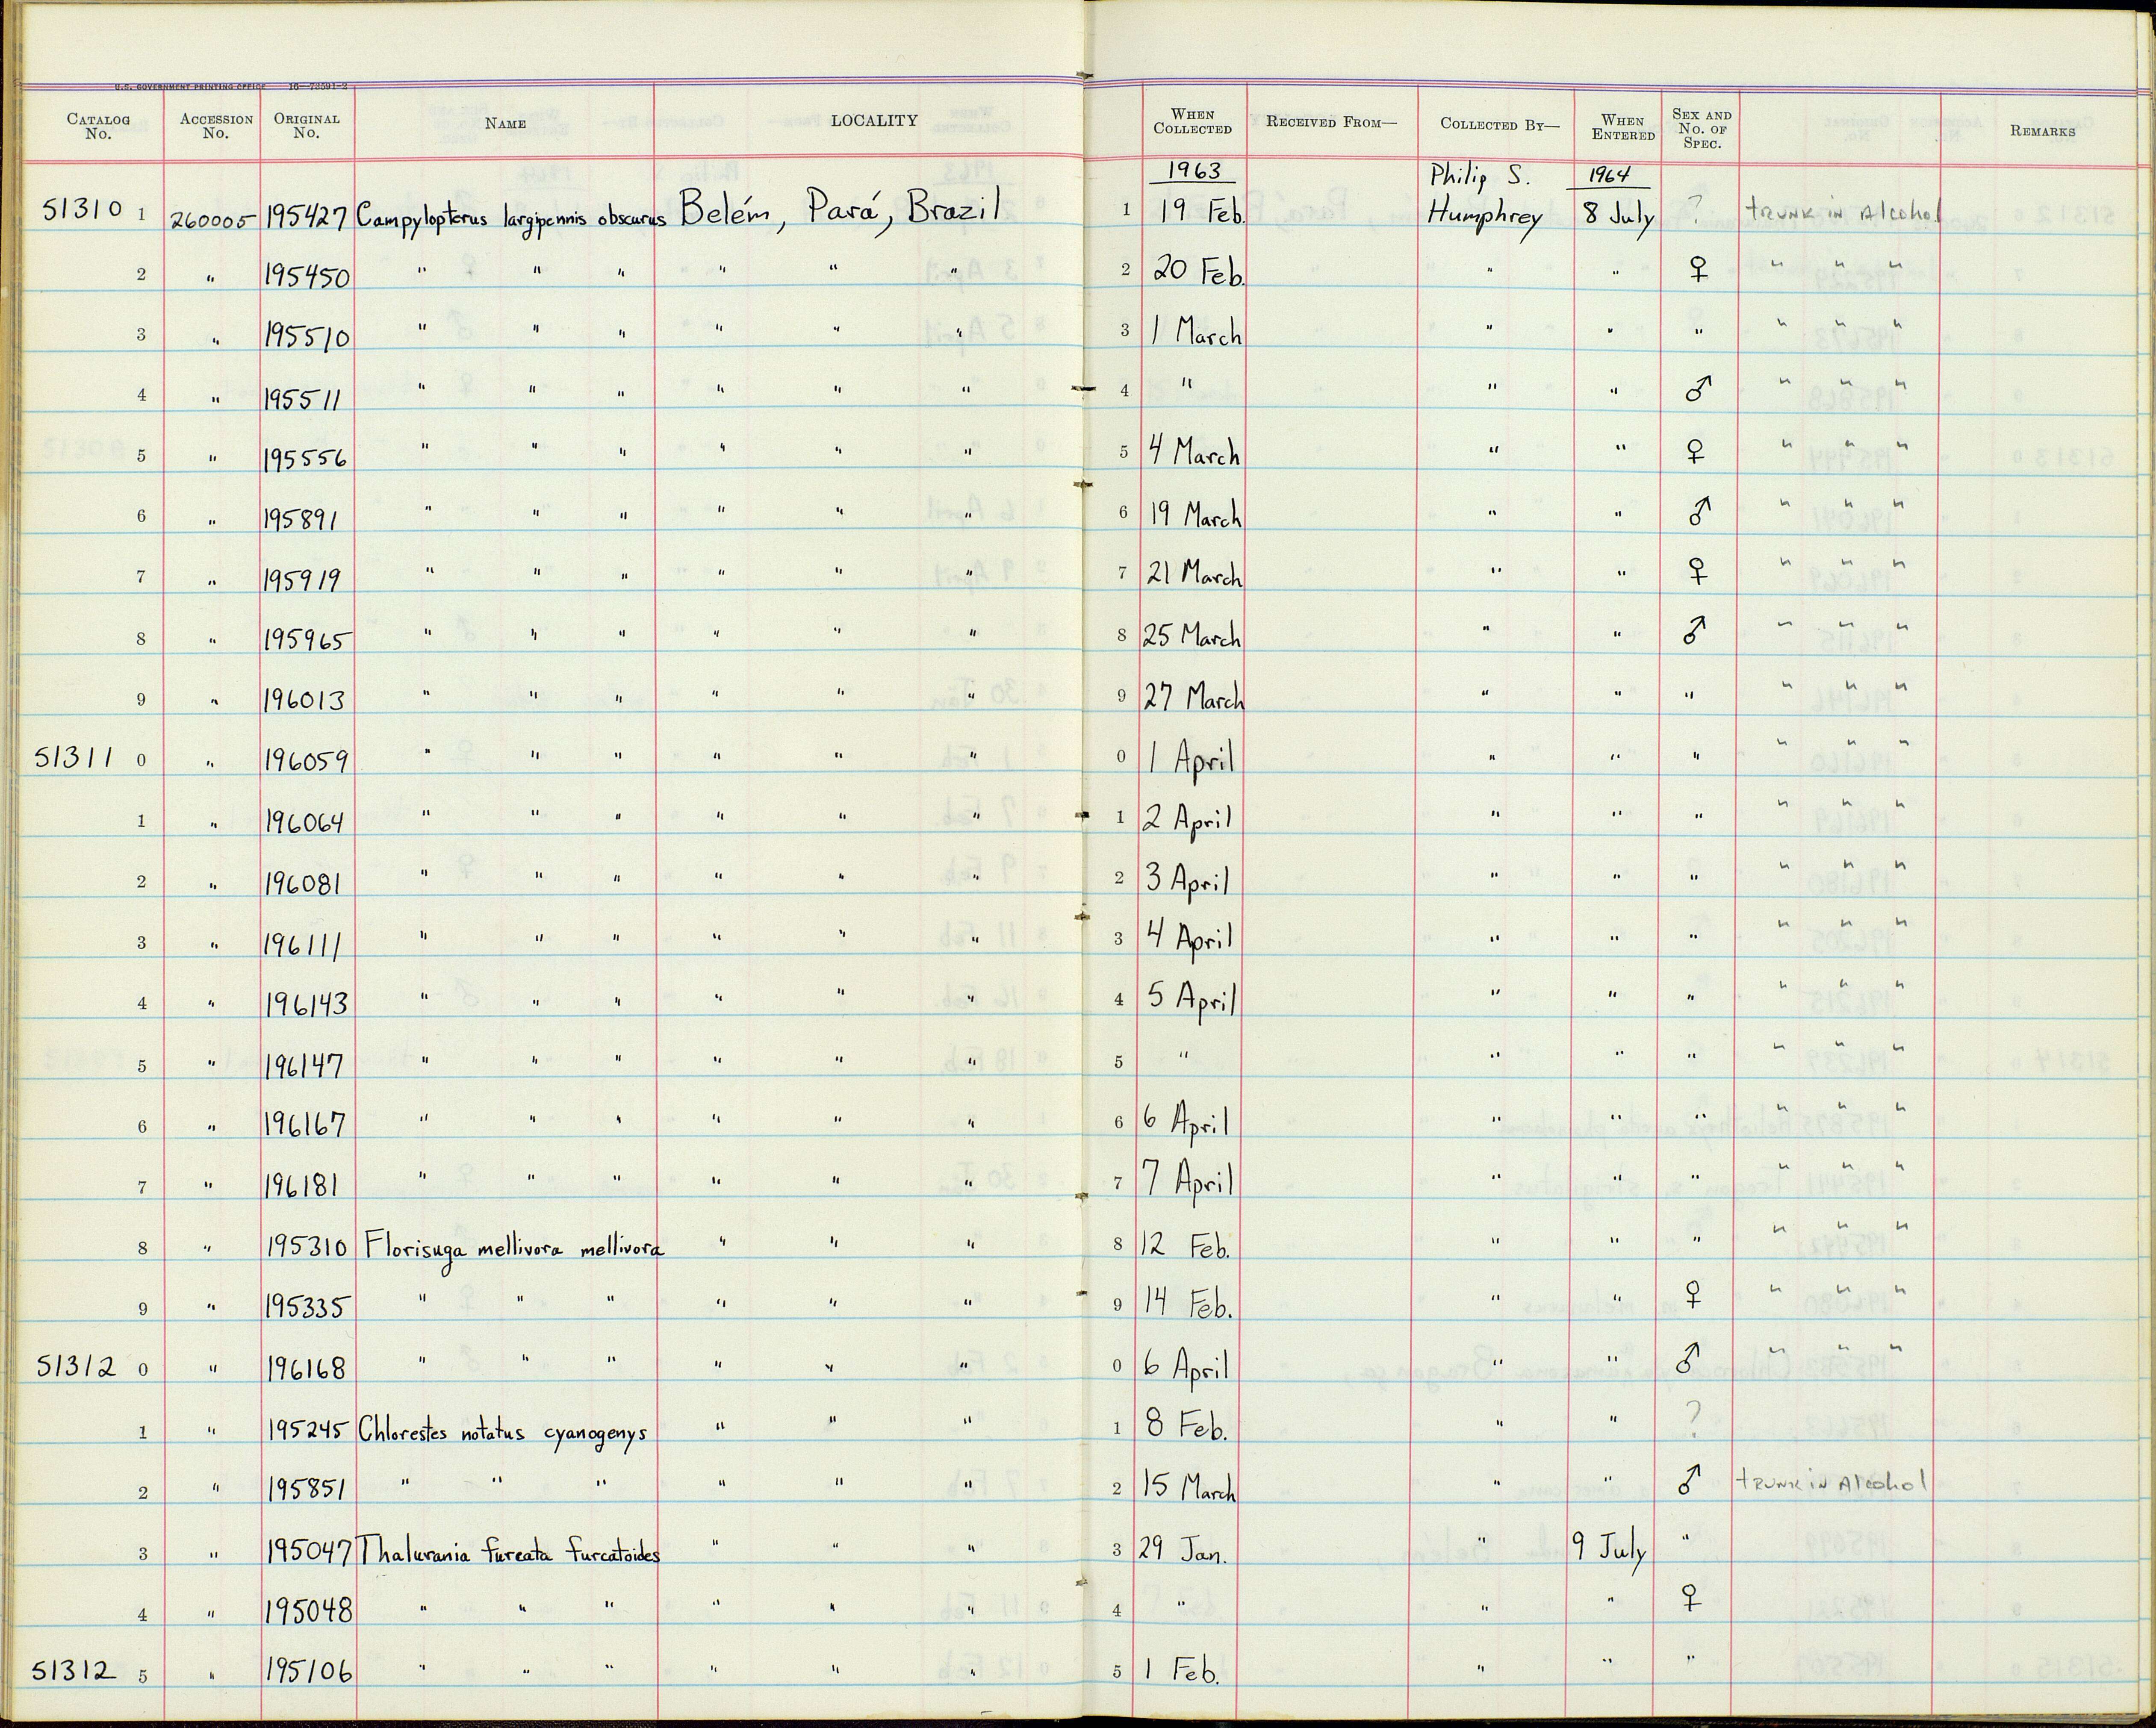Click 'Thalurania furcata furcatoides' name entry
The height and width of the screenshot is (1728, 2156).
509,1553
